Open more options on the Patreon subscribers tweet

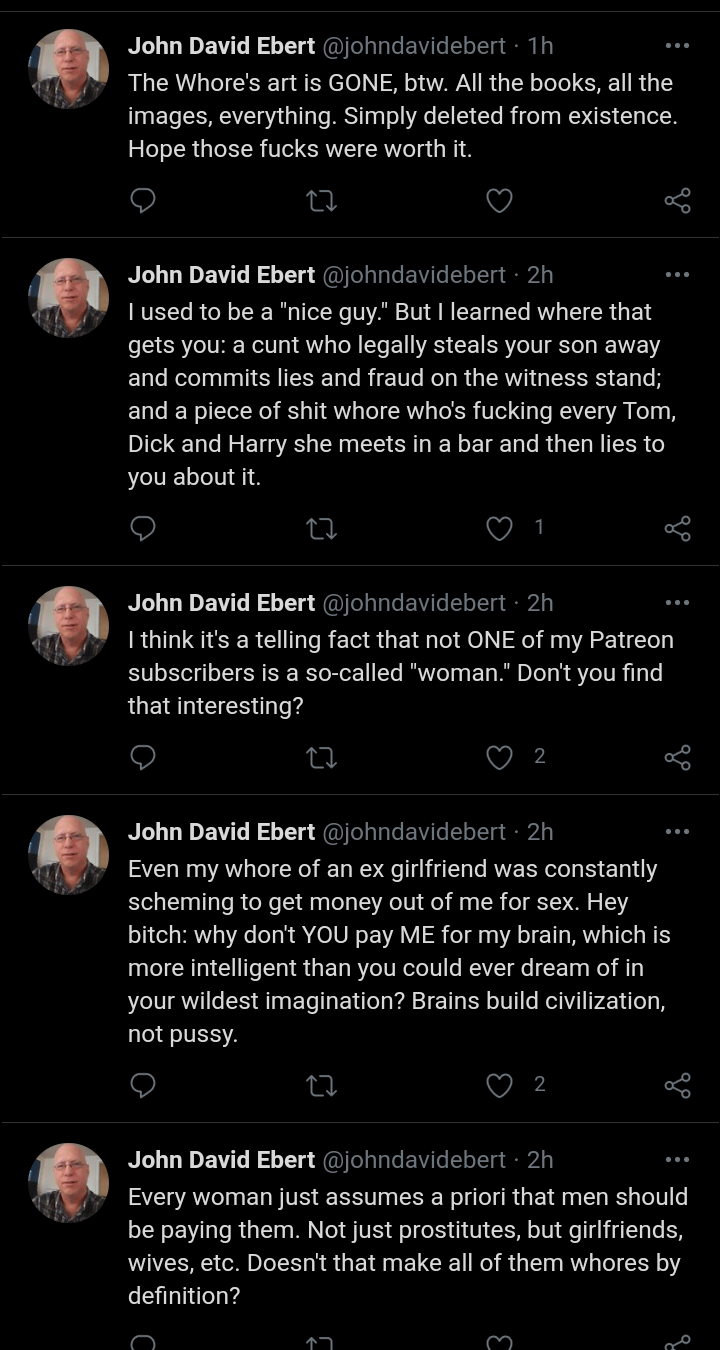point(677,603)
